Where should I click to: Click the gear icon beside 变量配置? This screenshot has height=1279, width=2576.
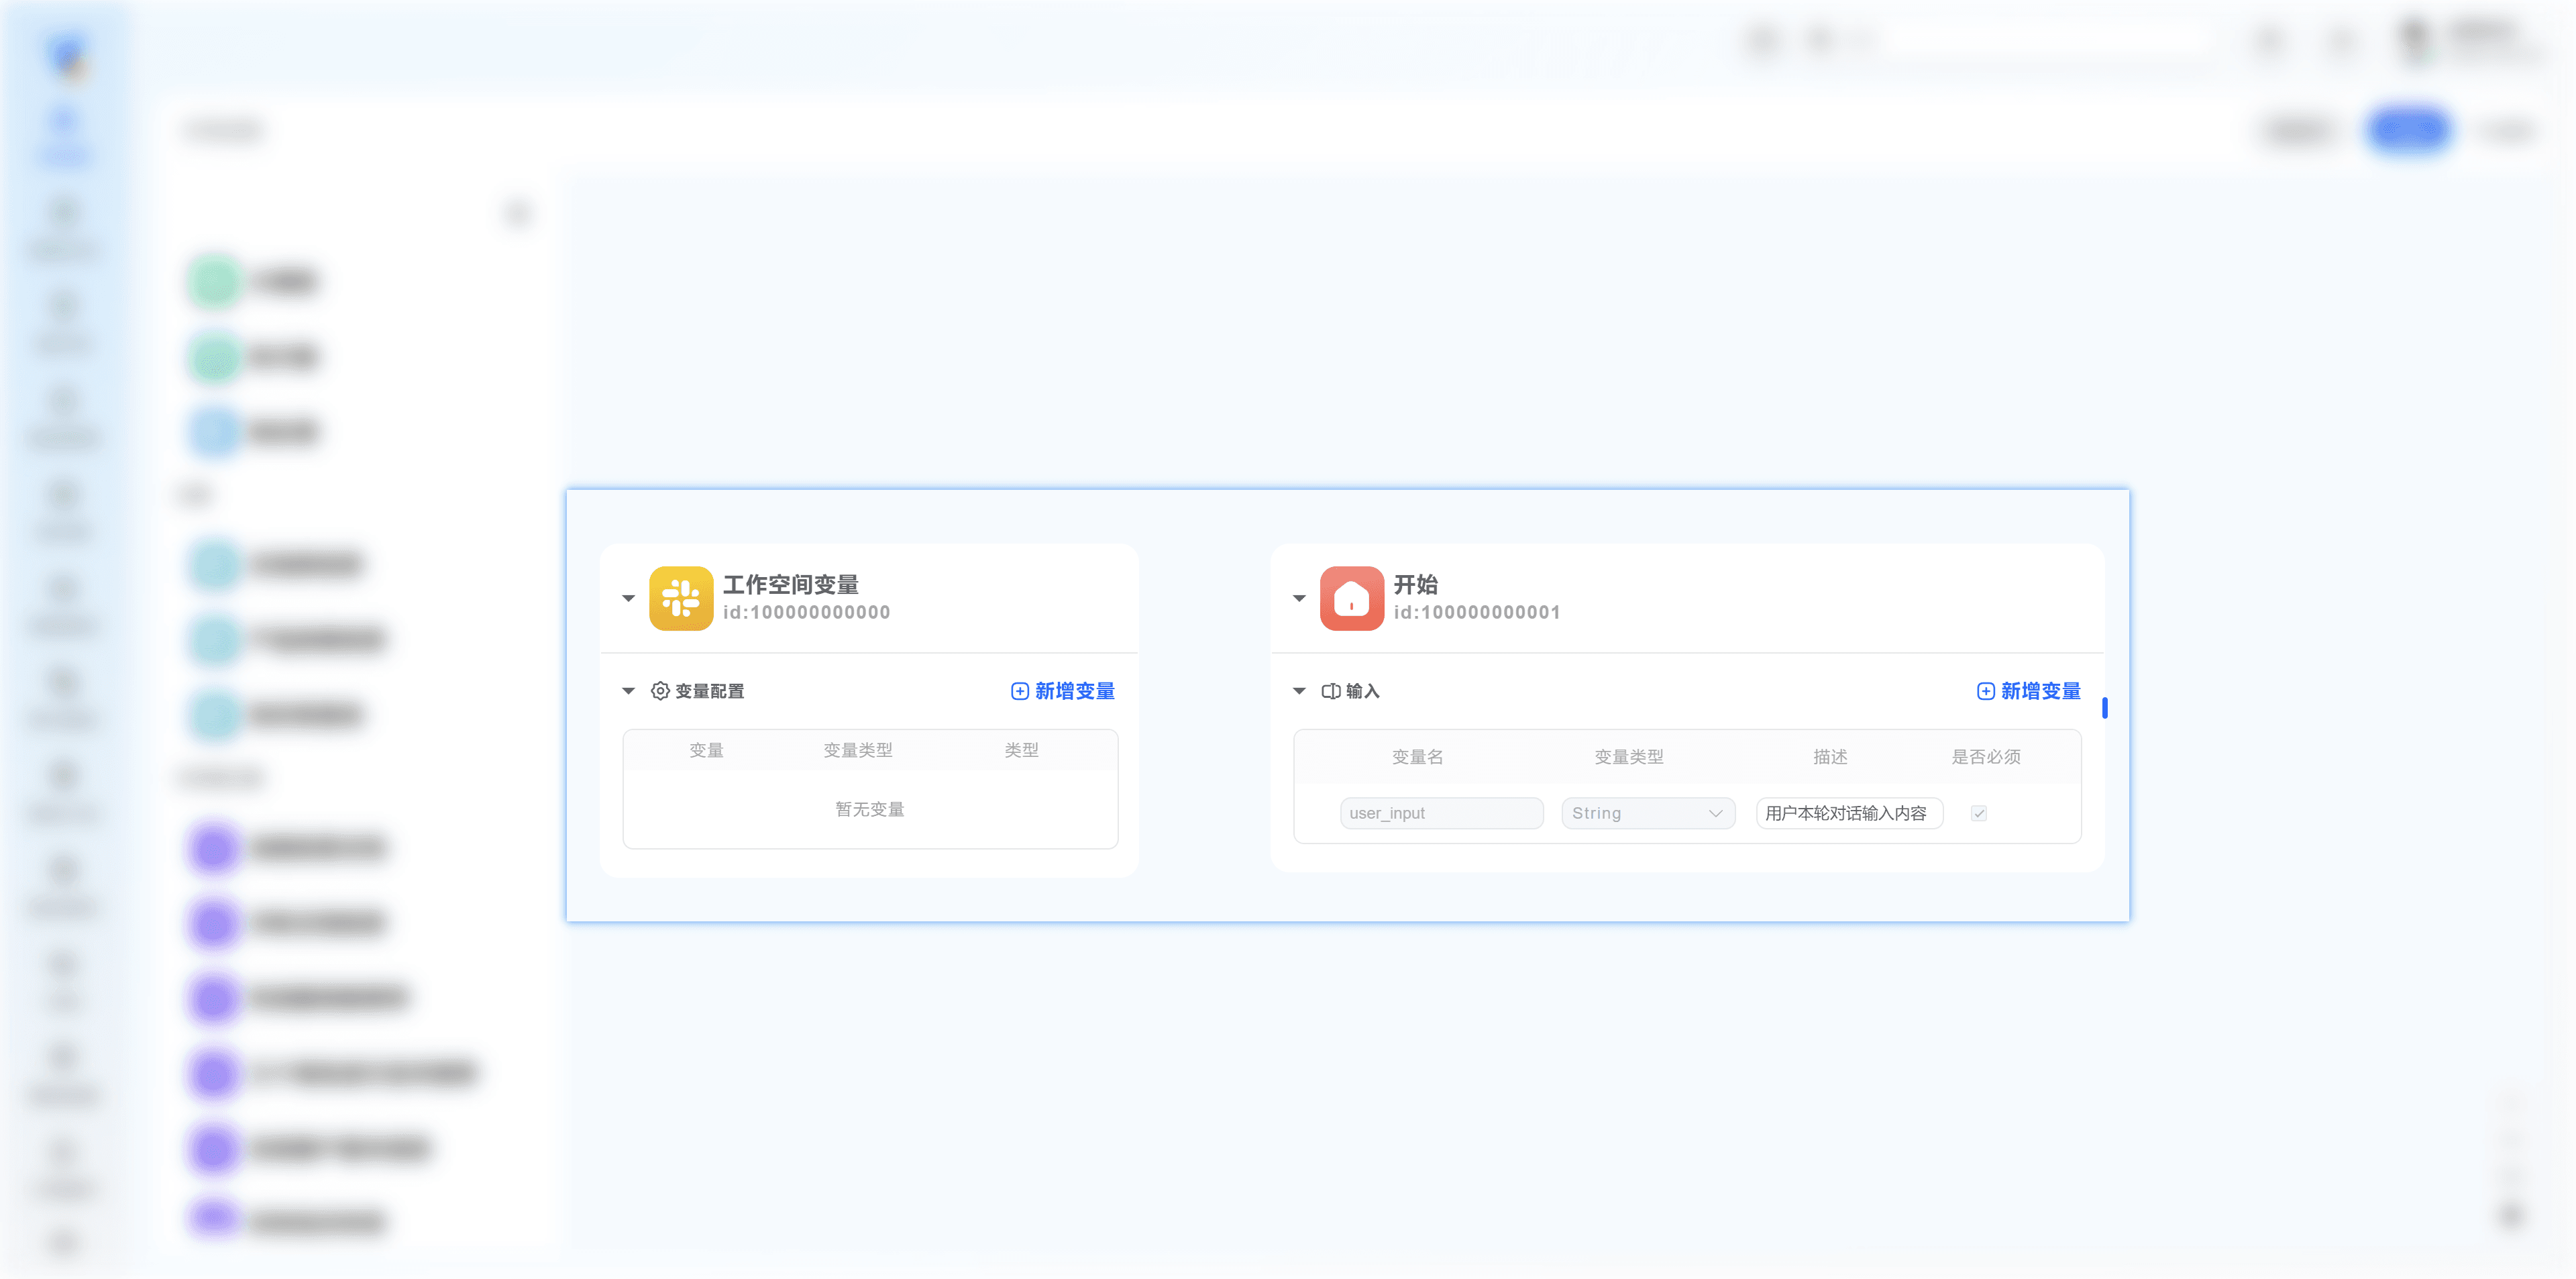[660, 691]
